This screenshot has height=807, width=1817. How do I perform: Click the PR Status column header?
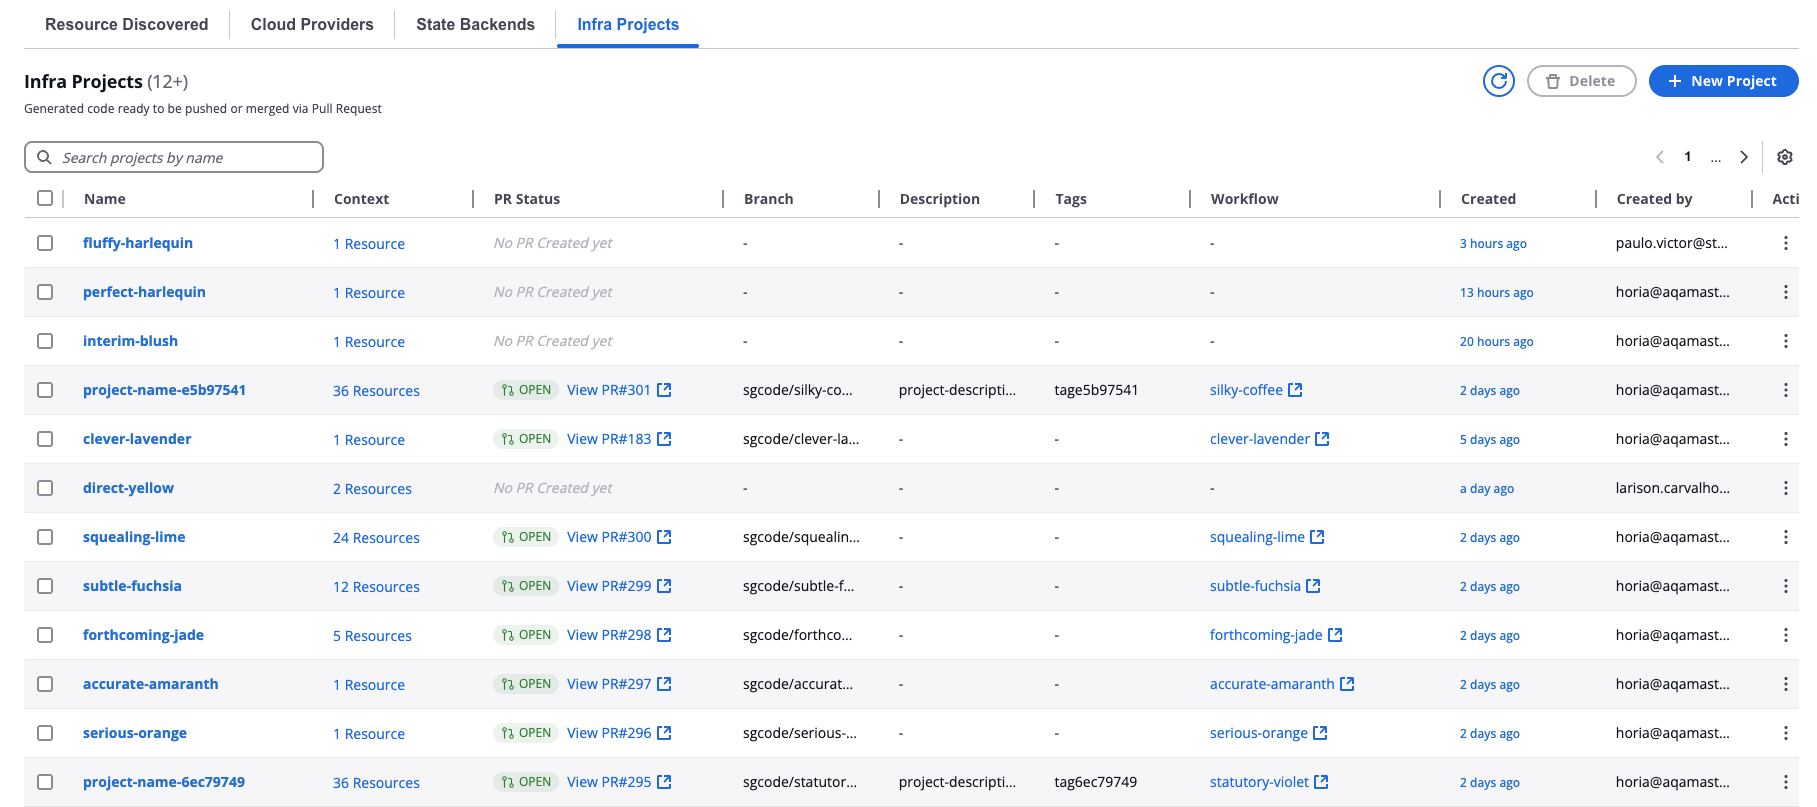point(527,199)
